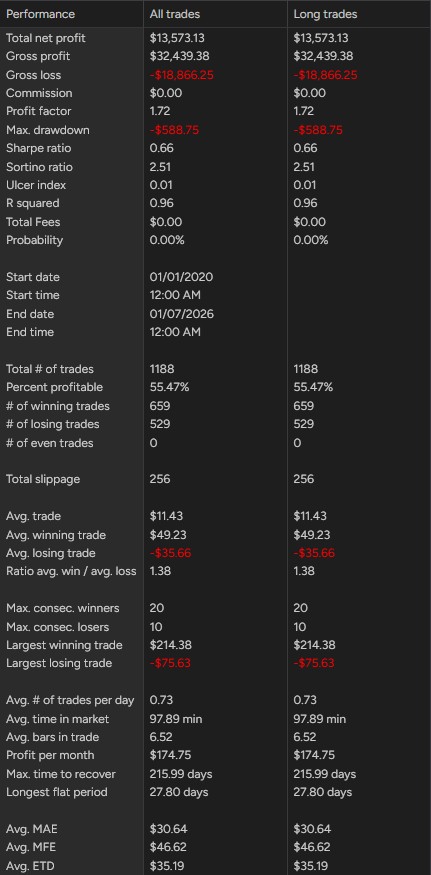
Task: Click the Percent profitable 55.47% All trades cell
Action: pyautogui.click(x=170, y=387)
